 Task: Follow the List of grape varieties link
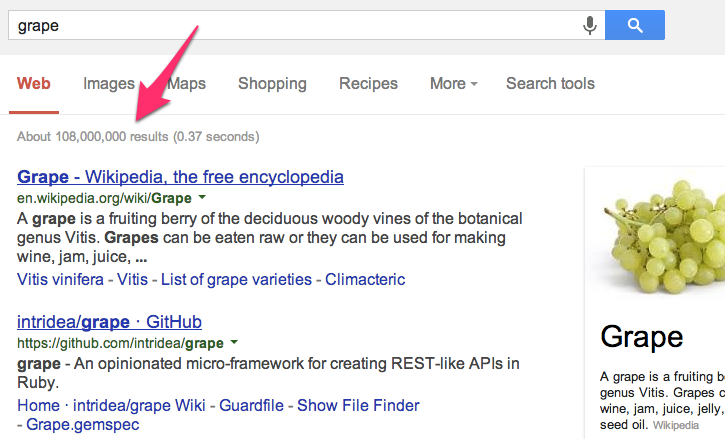point(236,280)
